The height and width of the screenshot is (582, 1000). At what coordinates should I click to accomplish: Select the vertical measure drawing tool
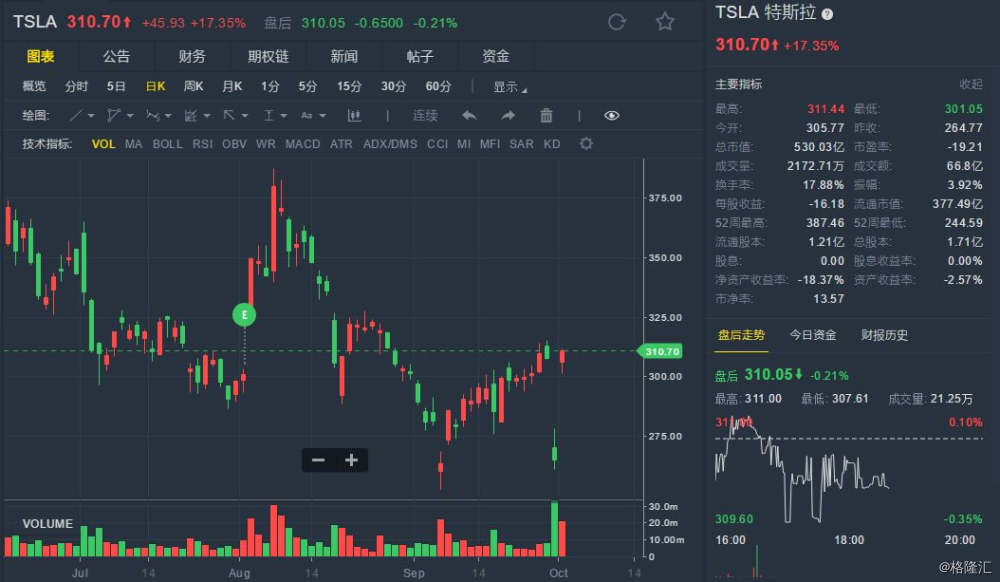pyautogui.click(x=268, y=115)
